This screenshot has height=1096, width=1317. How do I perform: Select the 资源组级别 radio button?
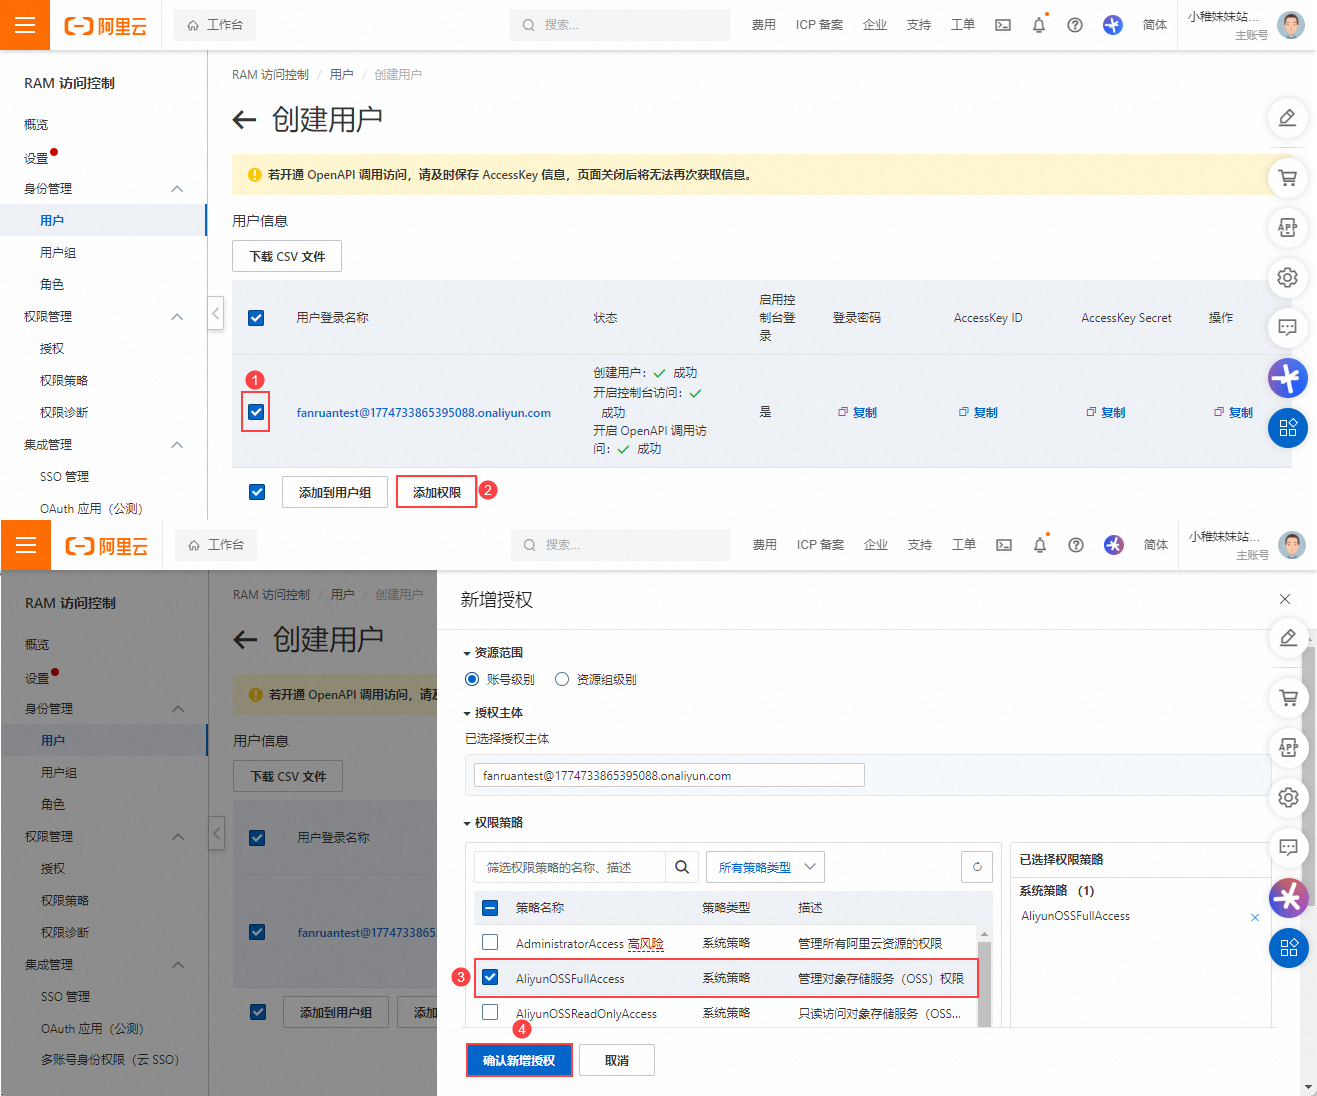pyautogui.click(x=562, y=679)
